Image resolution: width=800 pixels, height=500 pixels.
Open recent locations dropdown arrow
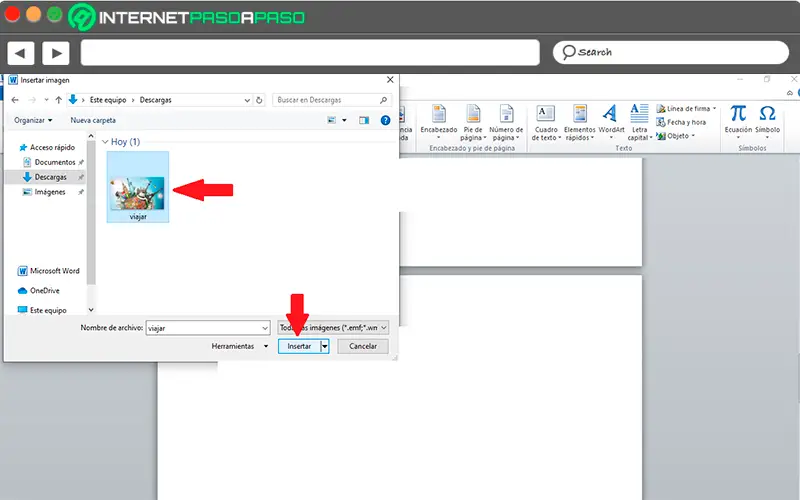(x=46, y=100)
